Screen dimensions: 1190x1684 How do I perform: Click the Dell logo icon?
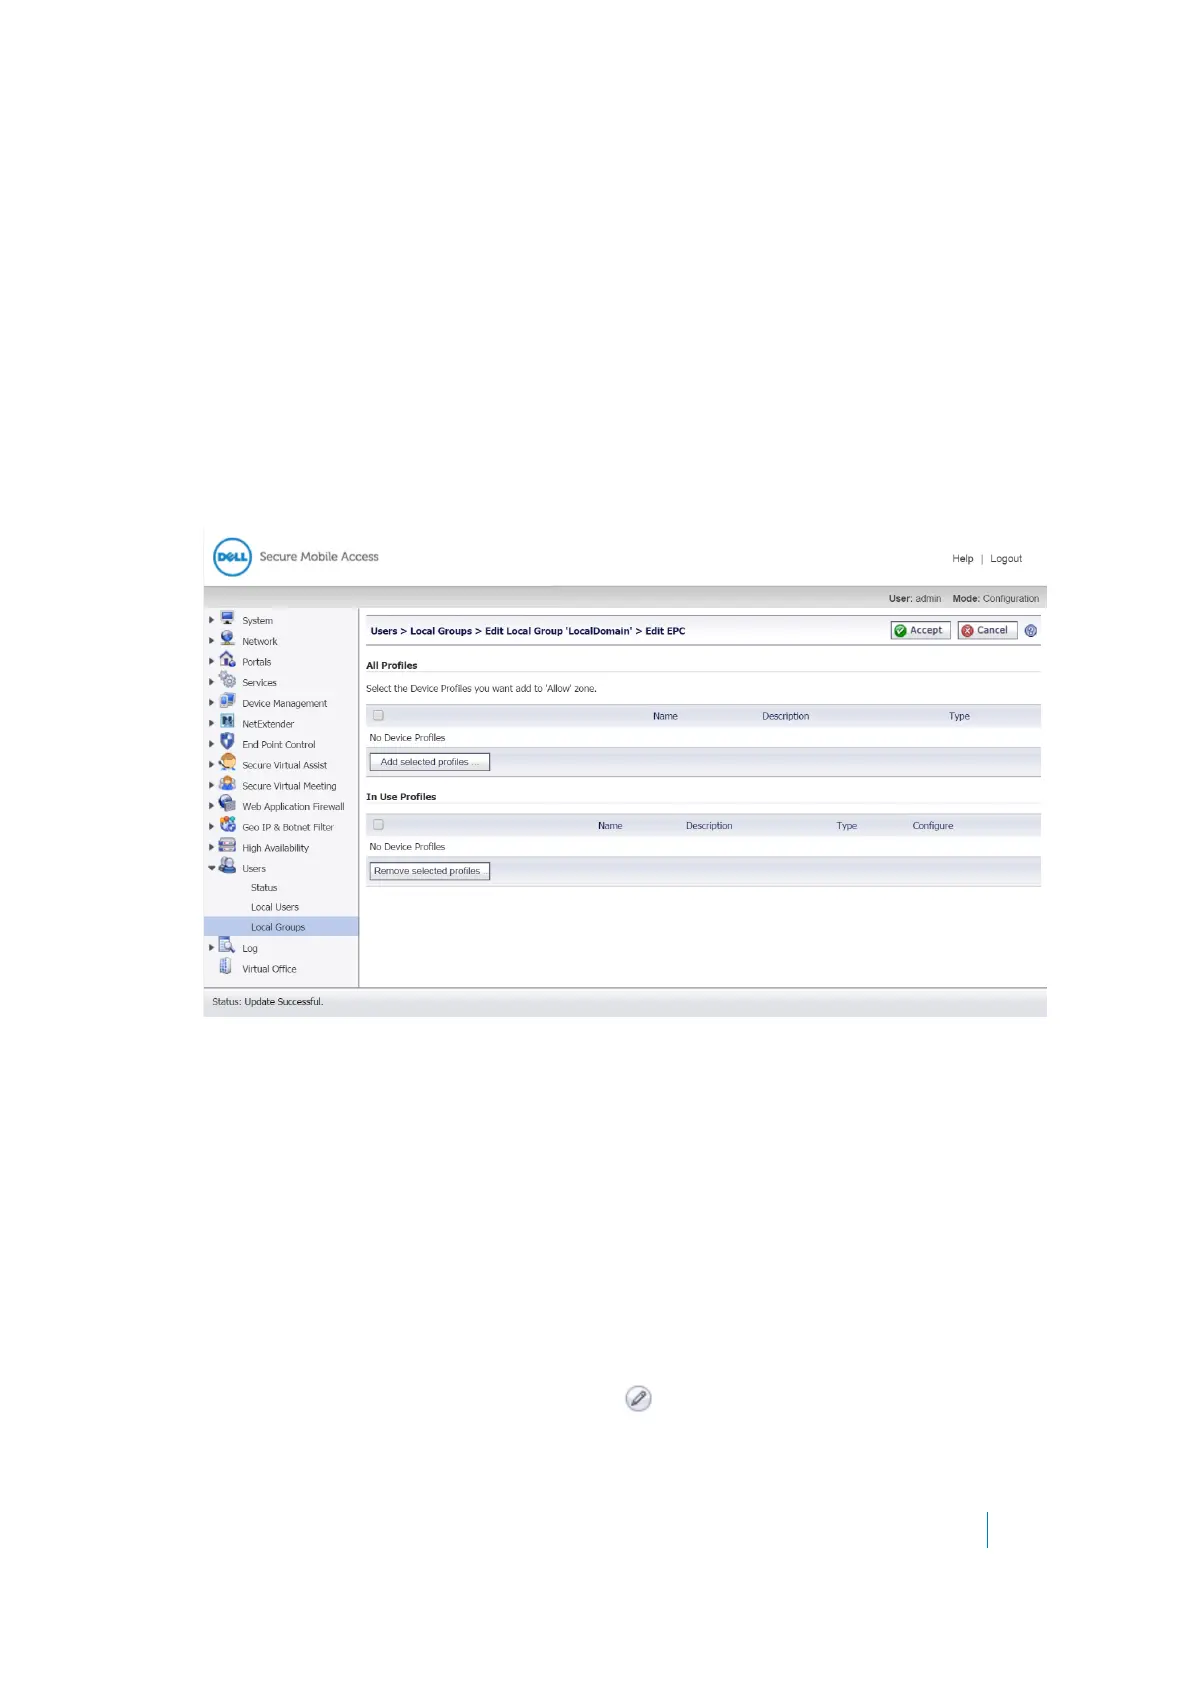pyautogui.click(x=232, y=557)
